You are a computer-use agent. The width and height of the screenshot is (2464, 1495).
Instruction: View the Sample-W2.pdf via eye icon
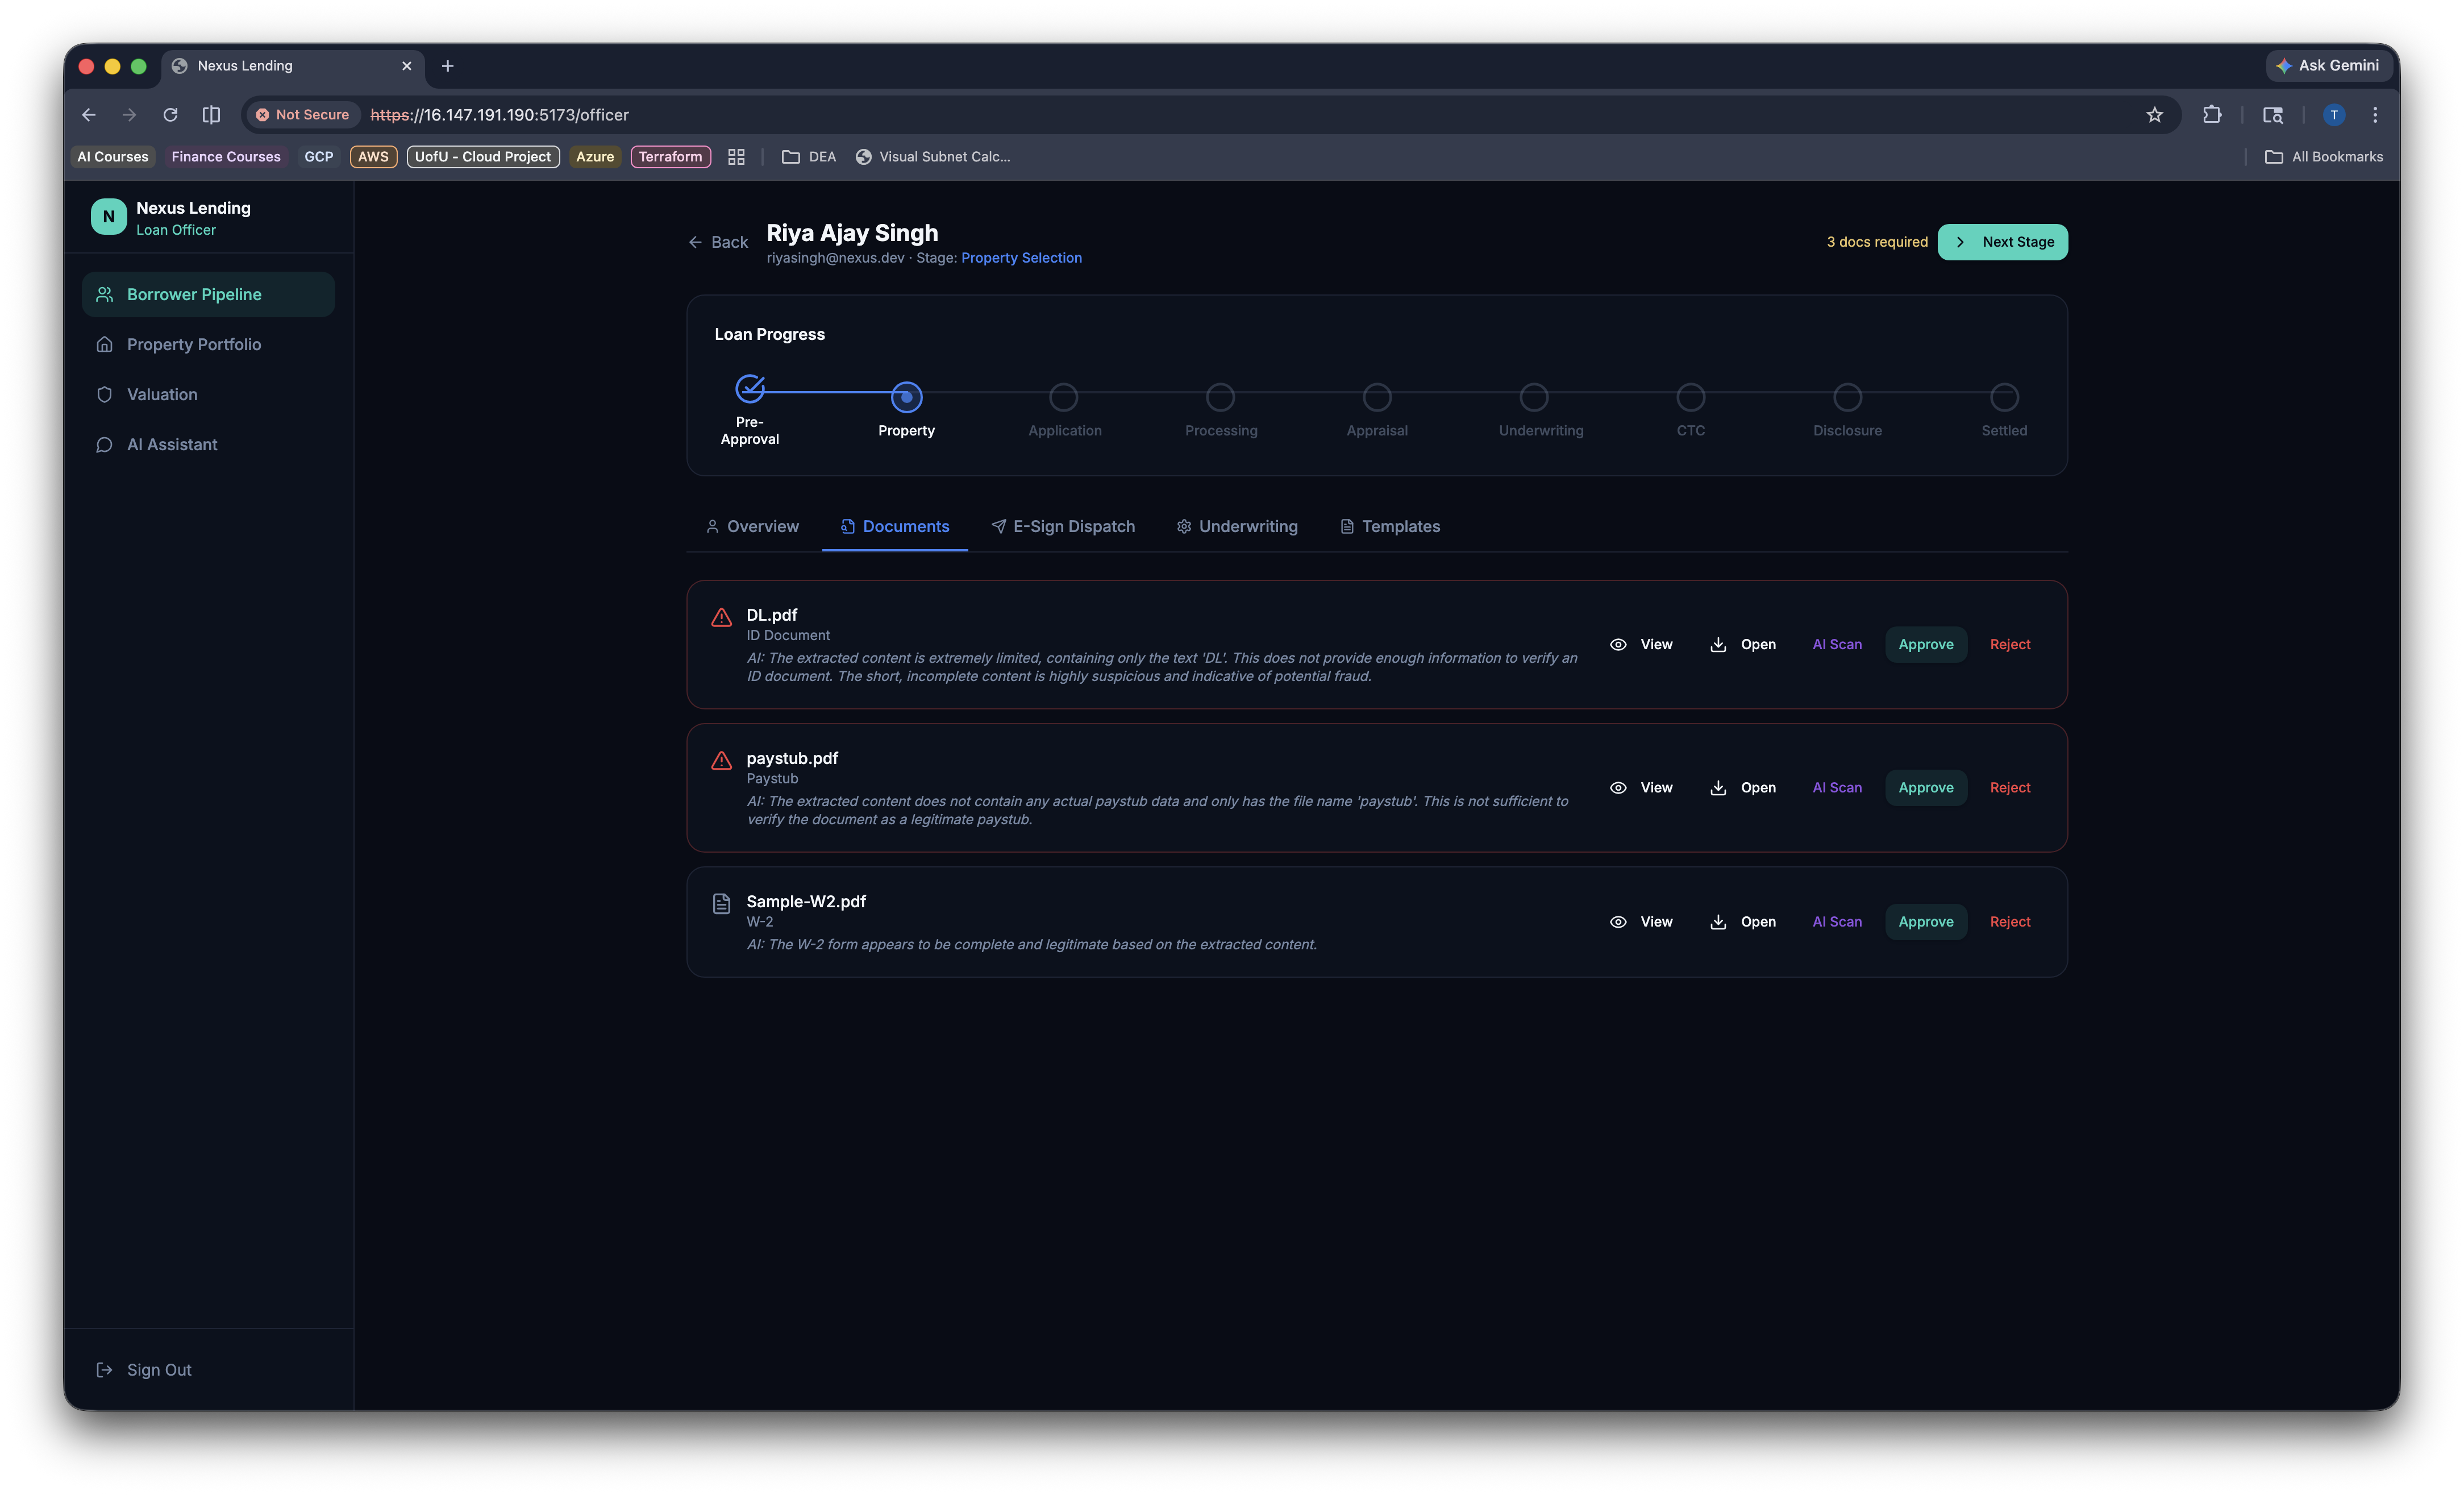pos(1618,921)
